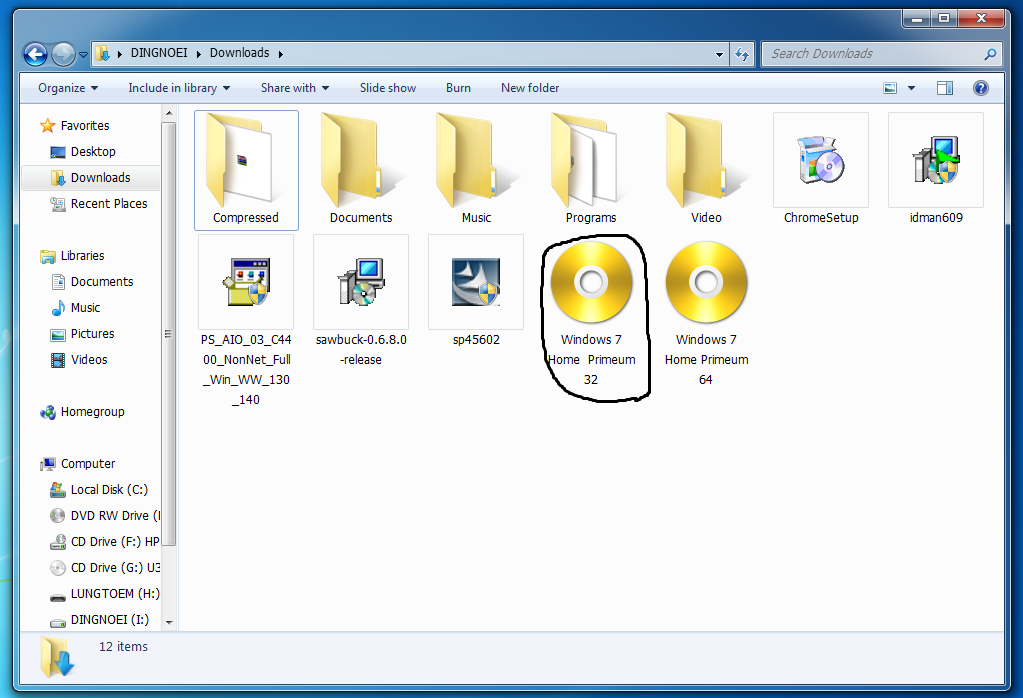Open Local Disk (C:)
The height and width of the screenshot is (698, 1023).
tap(99, 490)
